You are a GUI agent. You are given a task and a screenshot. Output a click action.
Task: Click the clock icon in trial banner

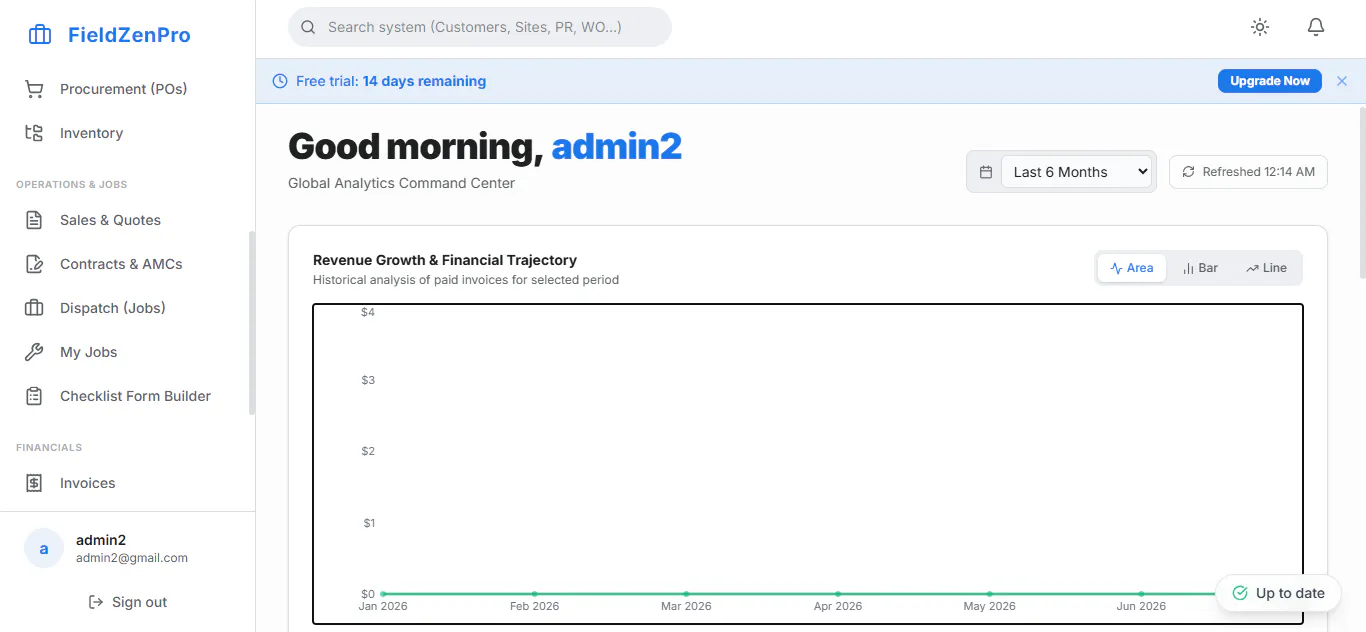(280, 81)
